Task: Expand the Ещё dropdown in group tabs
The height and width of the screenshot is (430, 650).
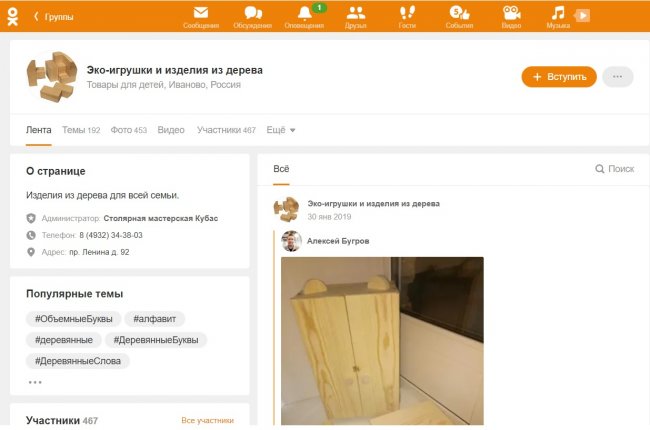Action: 281,130
